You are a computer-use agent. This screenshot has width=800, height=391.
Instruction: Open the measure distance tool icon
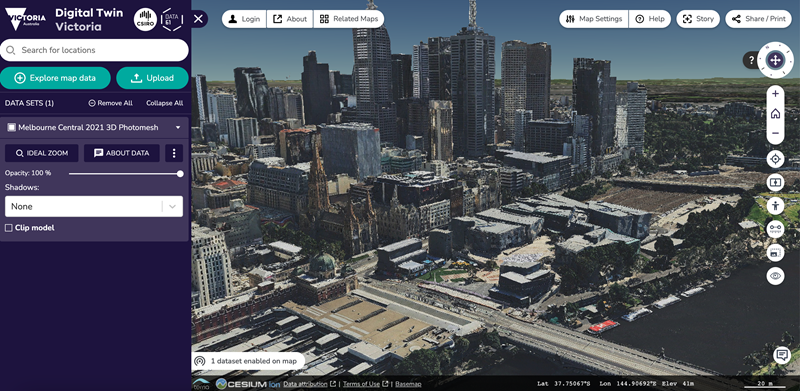(x=775, y=229)
